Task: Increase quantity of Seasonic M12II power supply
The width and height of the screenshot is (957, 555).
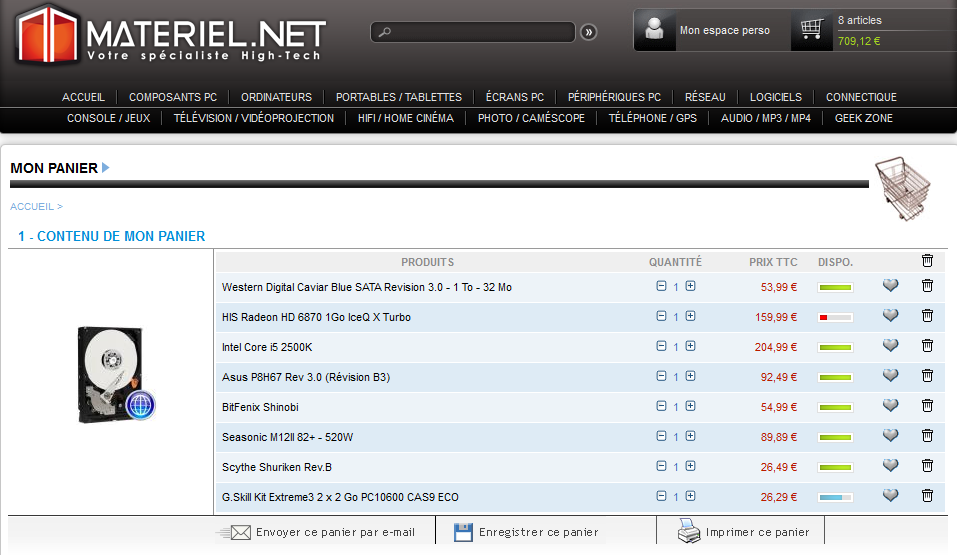Action: (690, 436)
